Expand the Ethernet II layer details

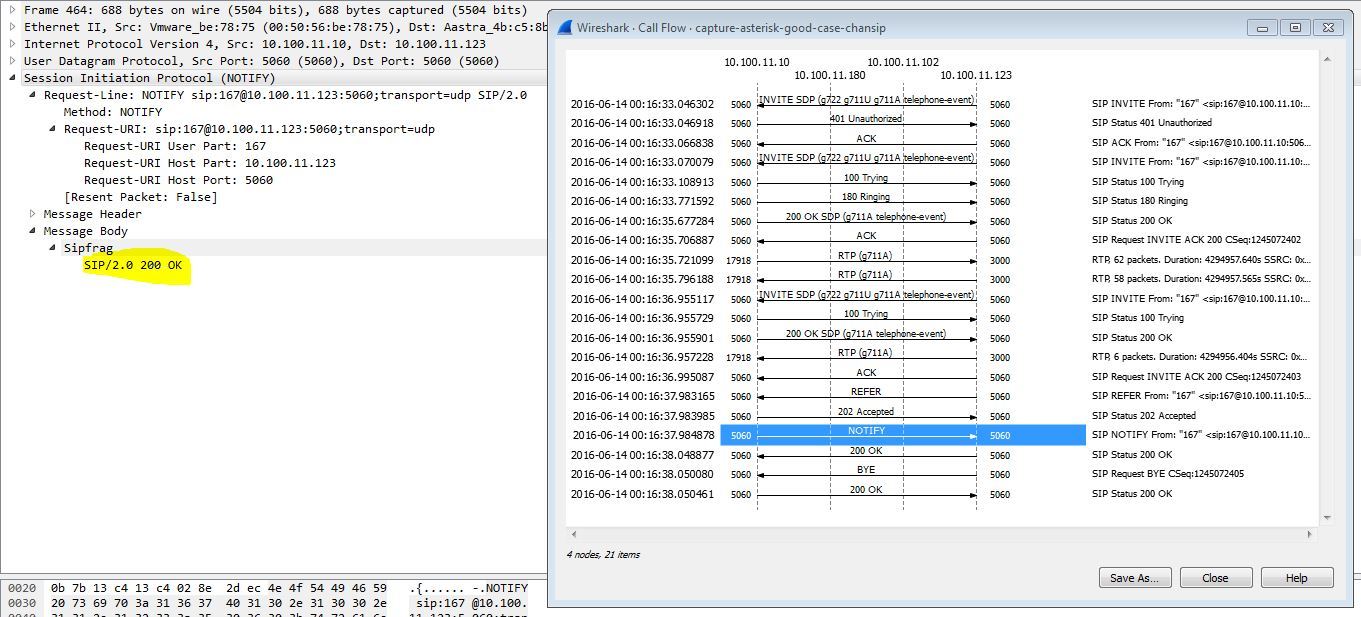12,27
